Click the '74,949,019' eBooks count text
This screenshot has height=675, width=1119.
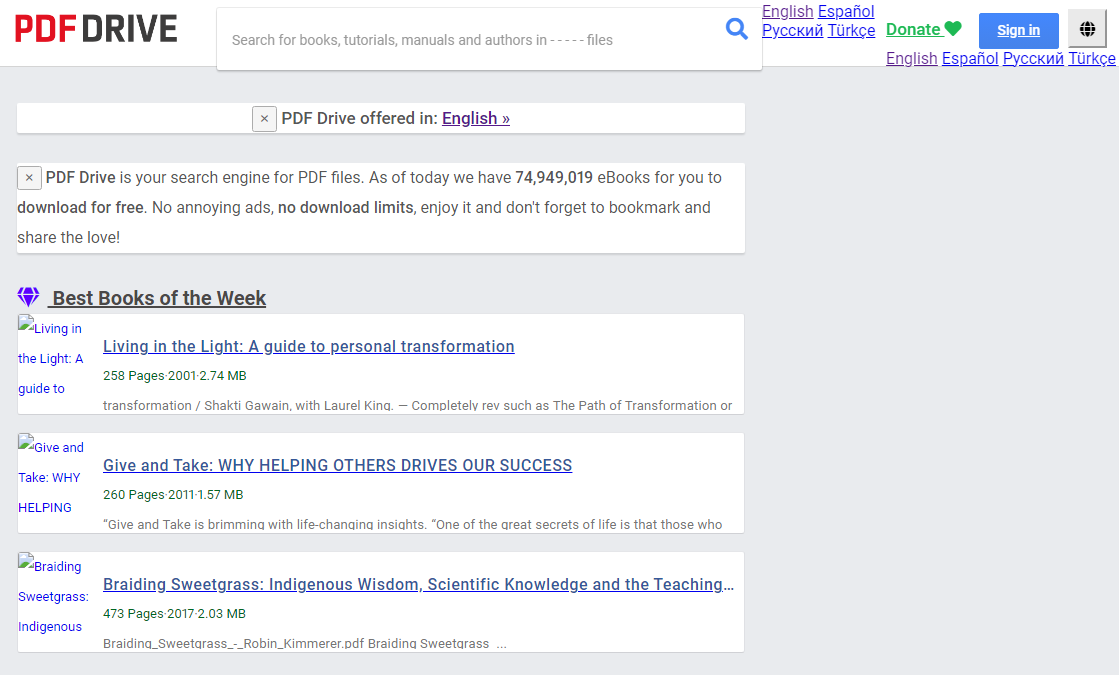(554, 178)
